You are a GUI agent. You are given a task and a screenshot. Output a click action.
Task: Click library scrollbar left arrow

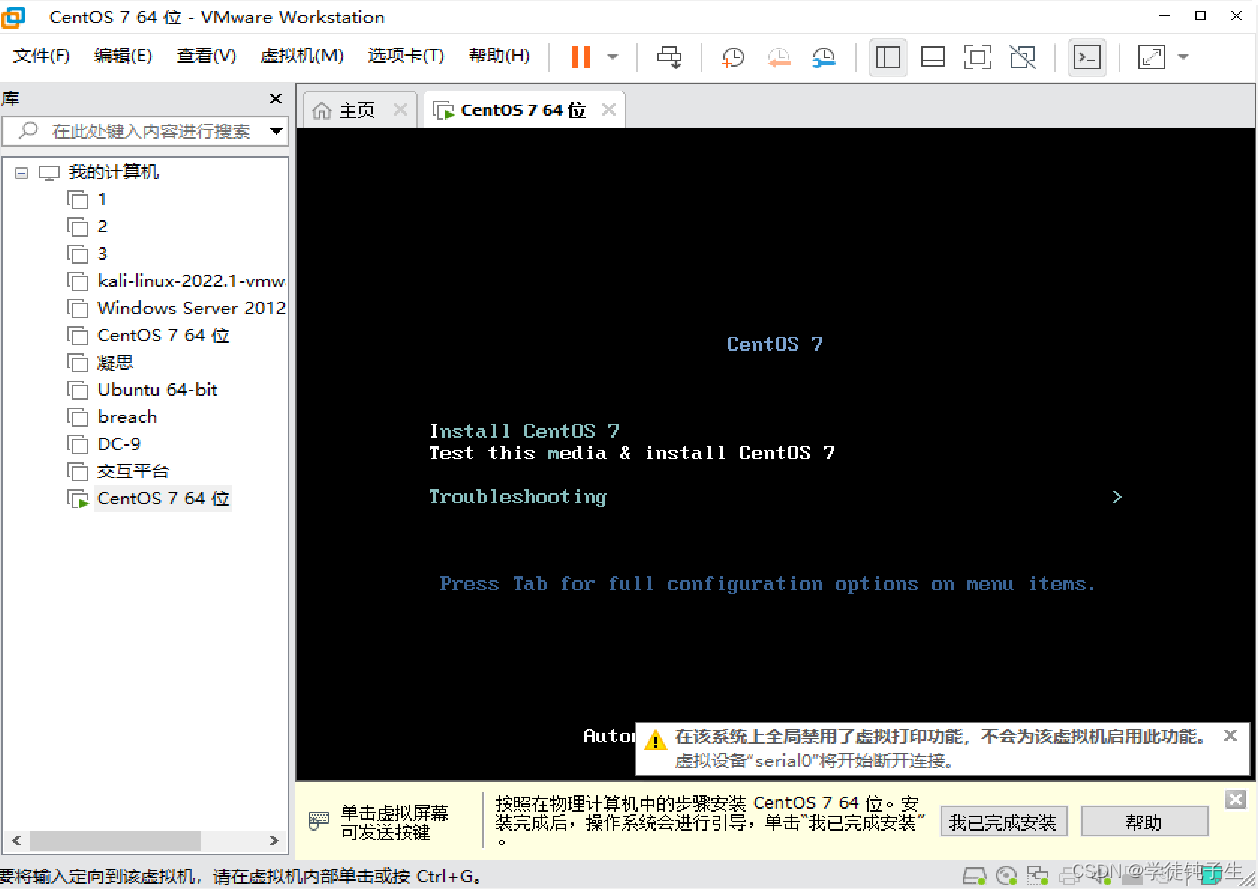(16, 841)
